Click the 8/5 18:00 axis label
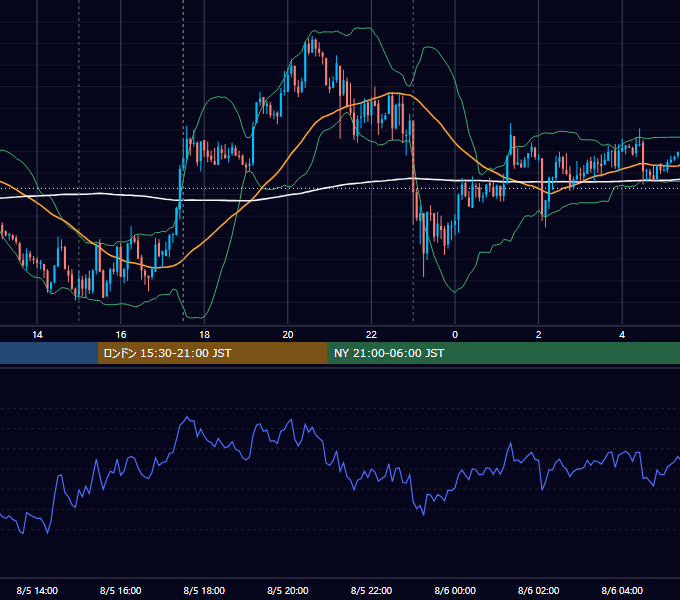680x600 pixels. click(204, 590)
